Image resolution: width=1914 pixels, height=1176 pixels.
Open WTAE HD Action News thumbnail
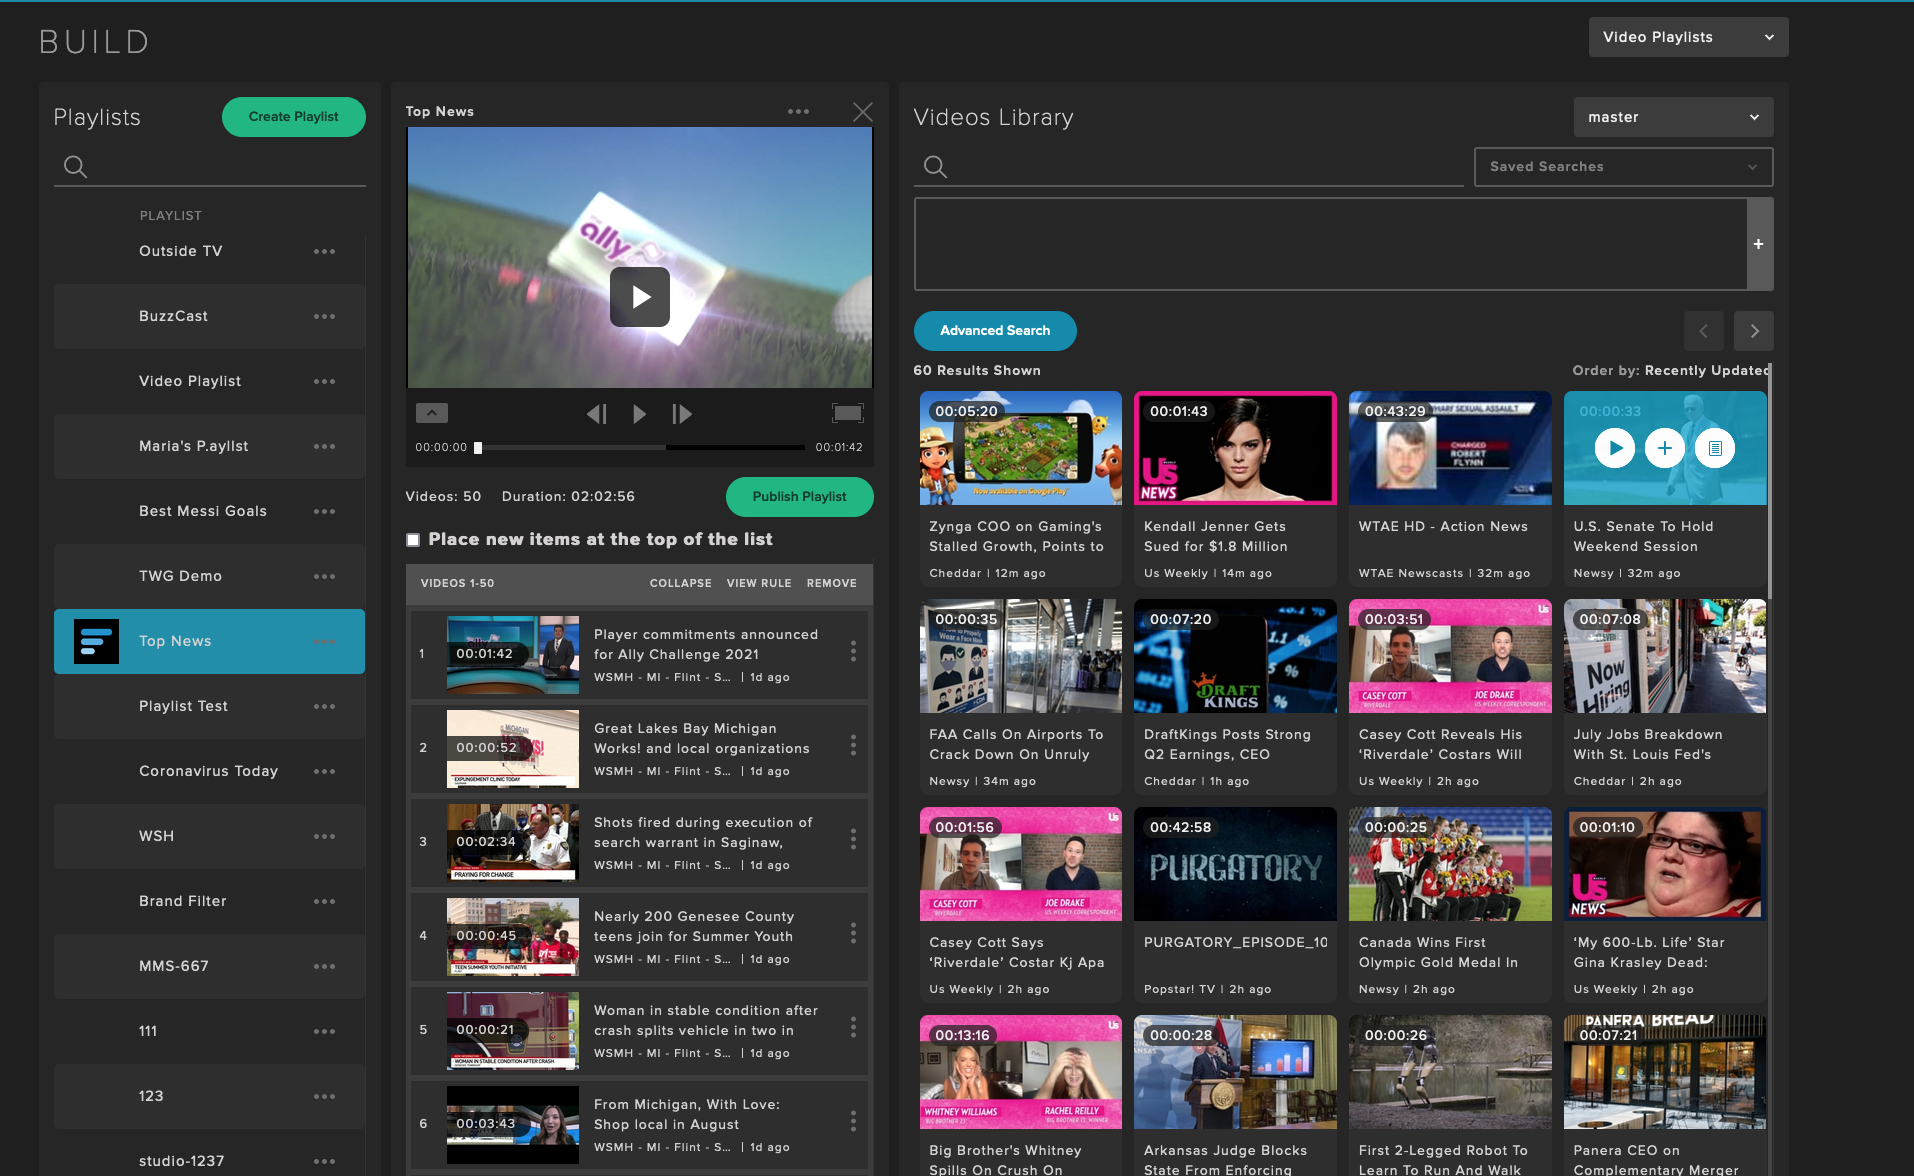click(x=1450, y=448)
